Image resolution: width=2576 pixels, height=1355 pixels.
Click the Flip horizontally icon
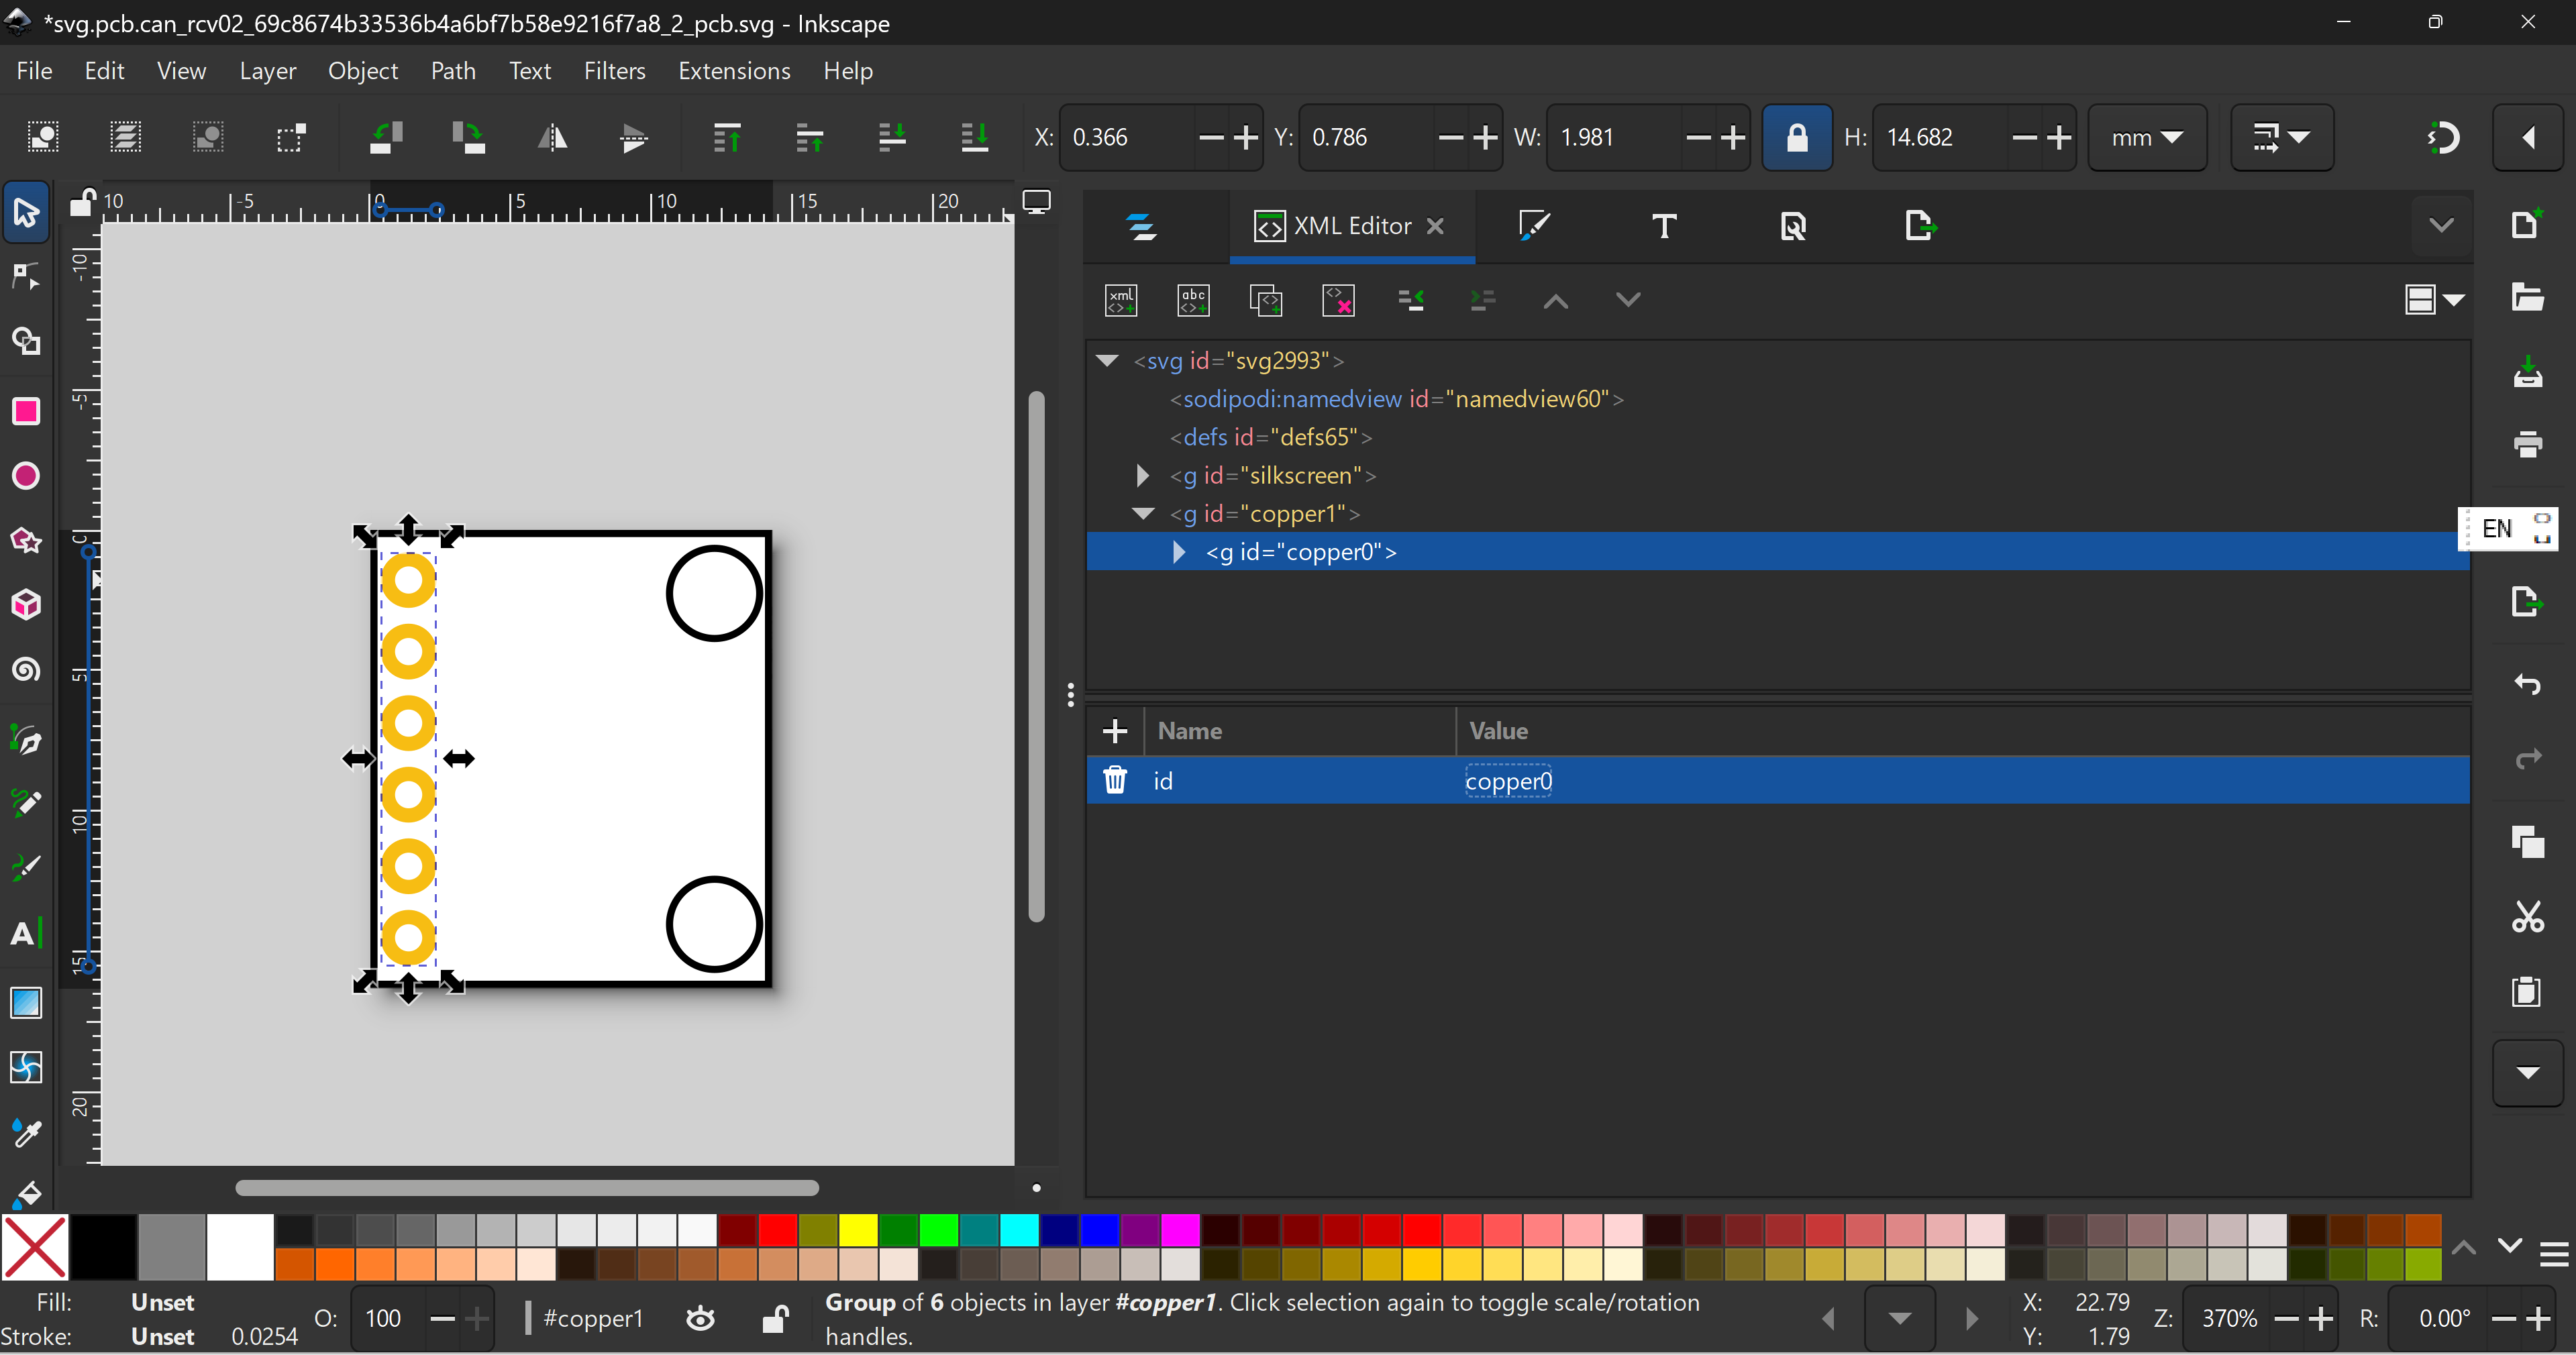tap(552, 137)
